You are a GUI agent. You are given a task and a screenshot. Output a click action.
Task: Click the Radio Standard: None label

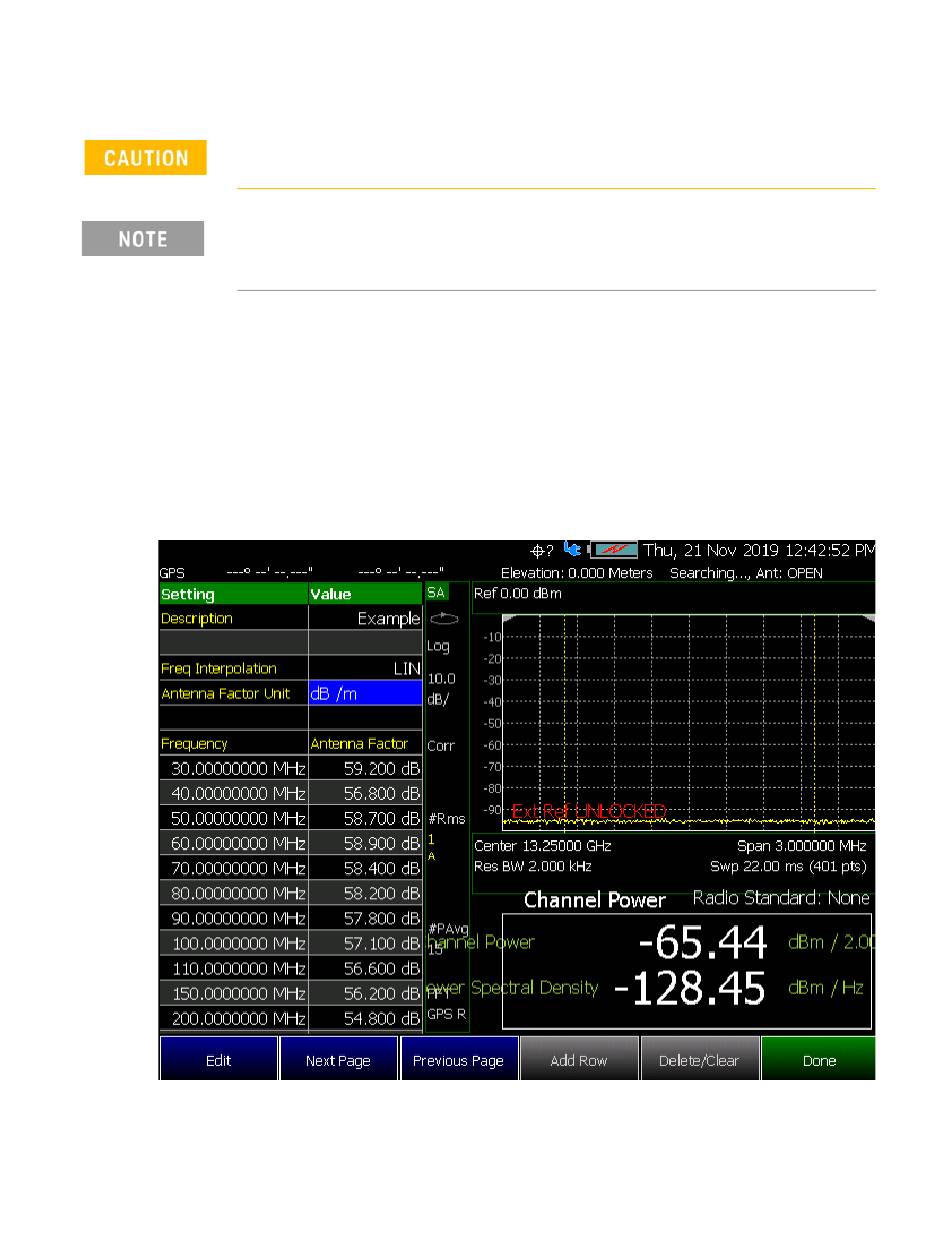[x=782, y=898]
